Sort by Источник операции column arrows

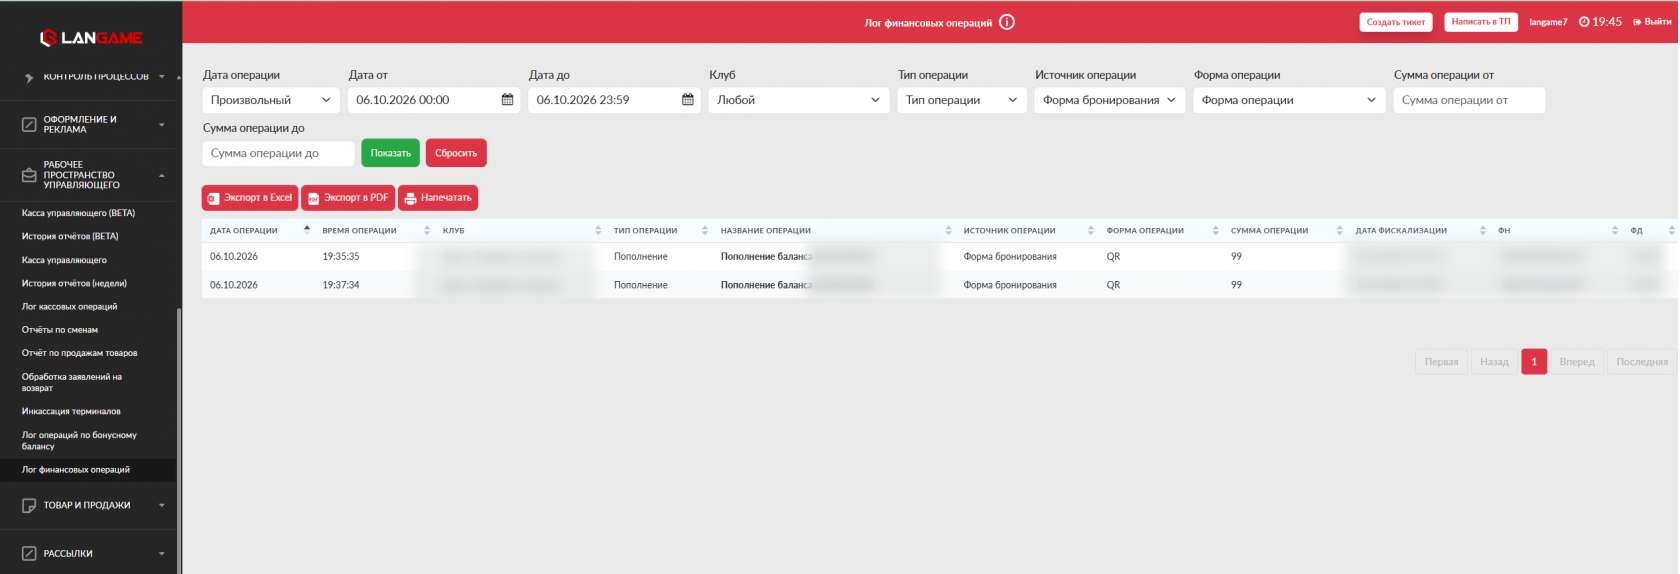click(x=1091, y=231)
